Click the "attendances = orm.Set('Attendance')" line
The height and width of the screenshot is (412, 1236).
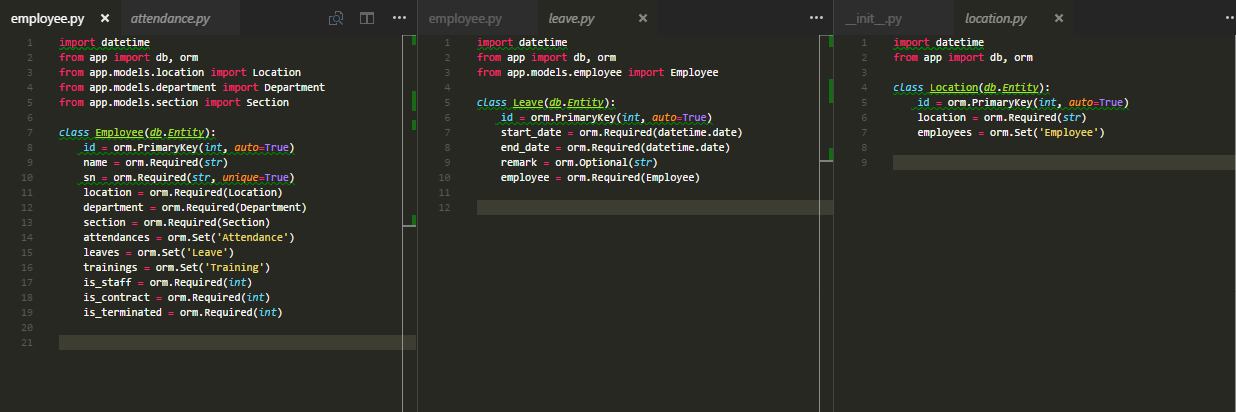(x=188, y=237)
